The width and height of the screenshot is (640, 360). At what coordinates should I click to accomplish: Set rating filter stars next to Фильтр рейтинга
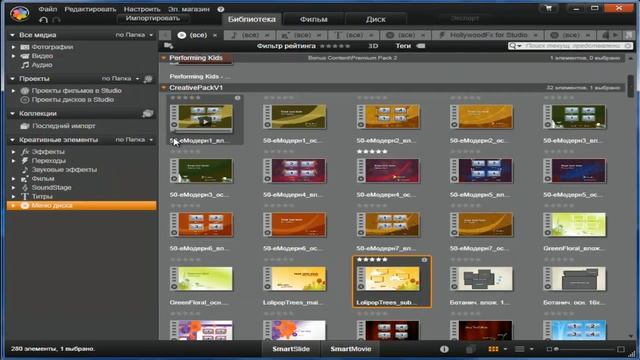click(335, 46)
